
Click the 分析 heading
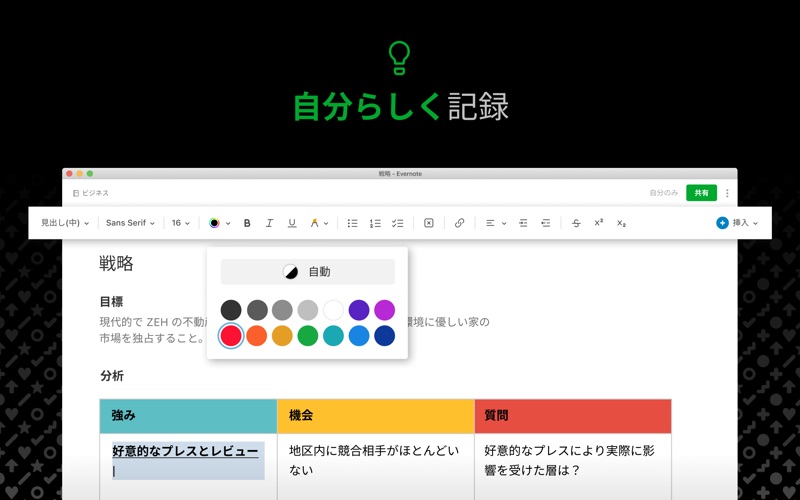tap(112, 376)
